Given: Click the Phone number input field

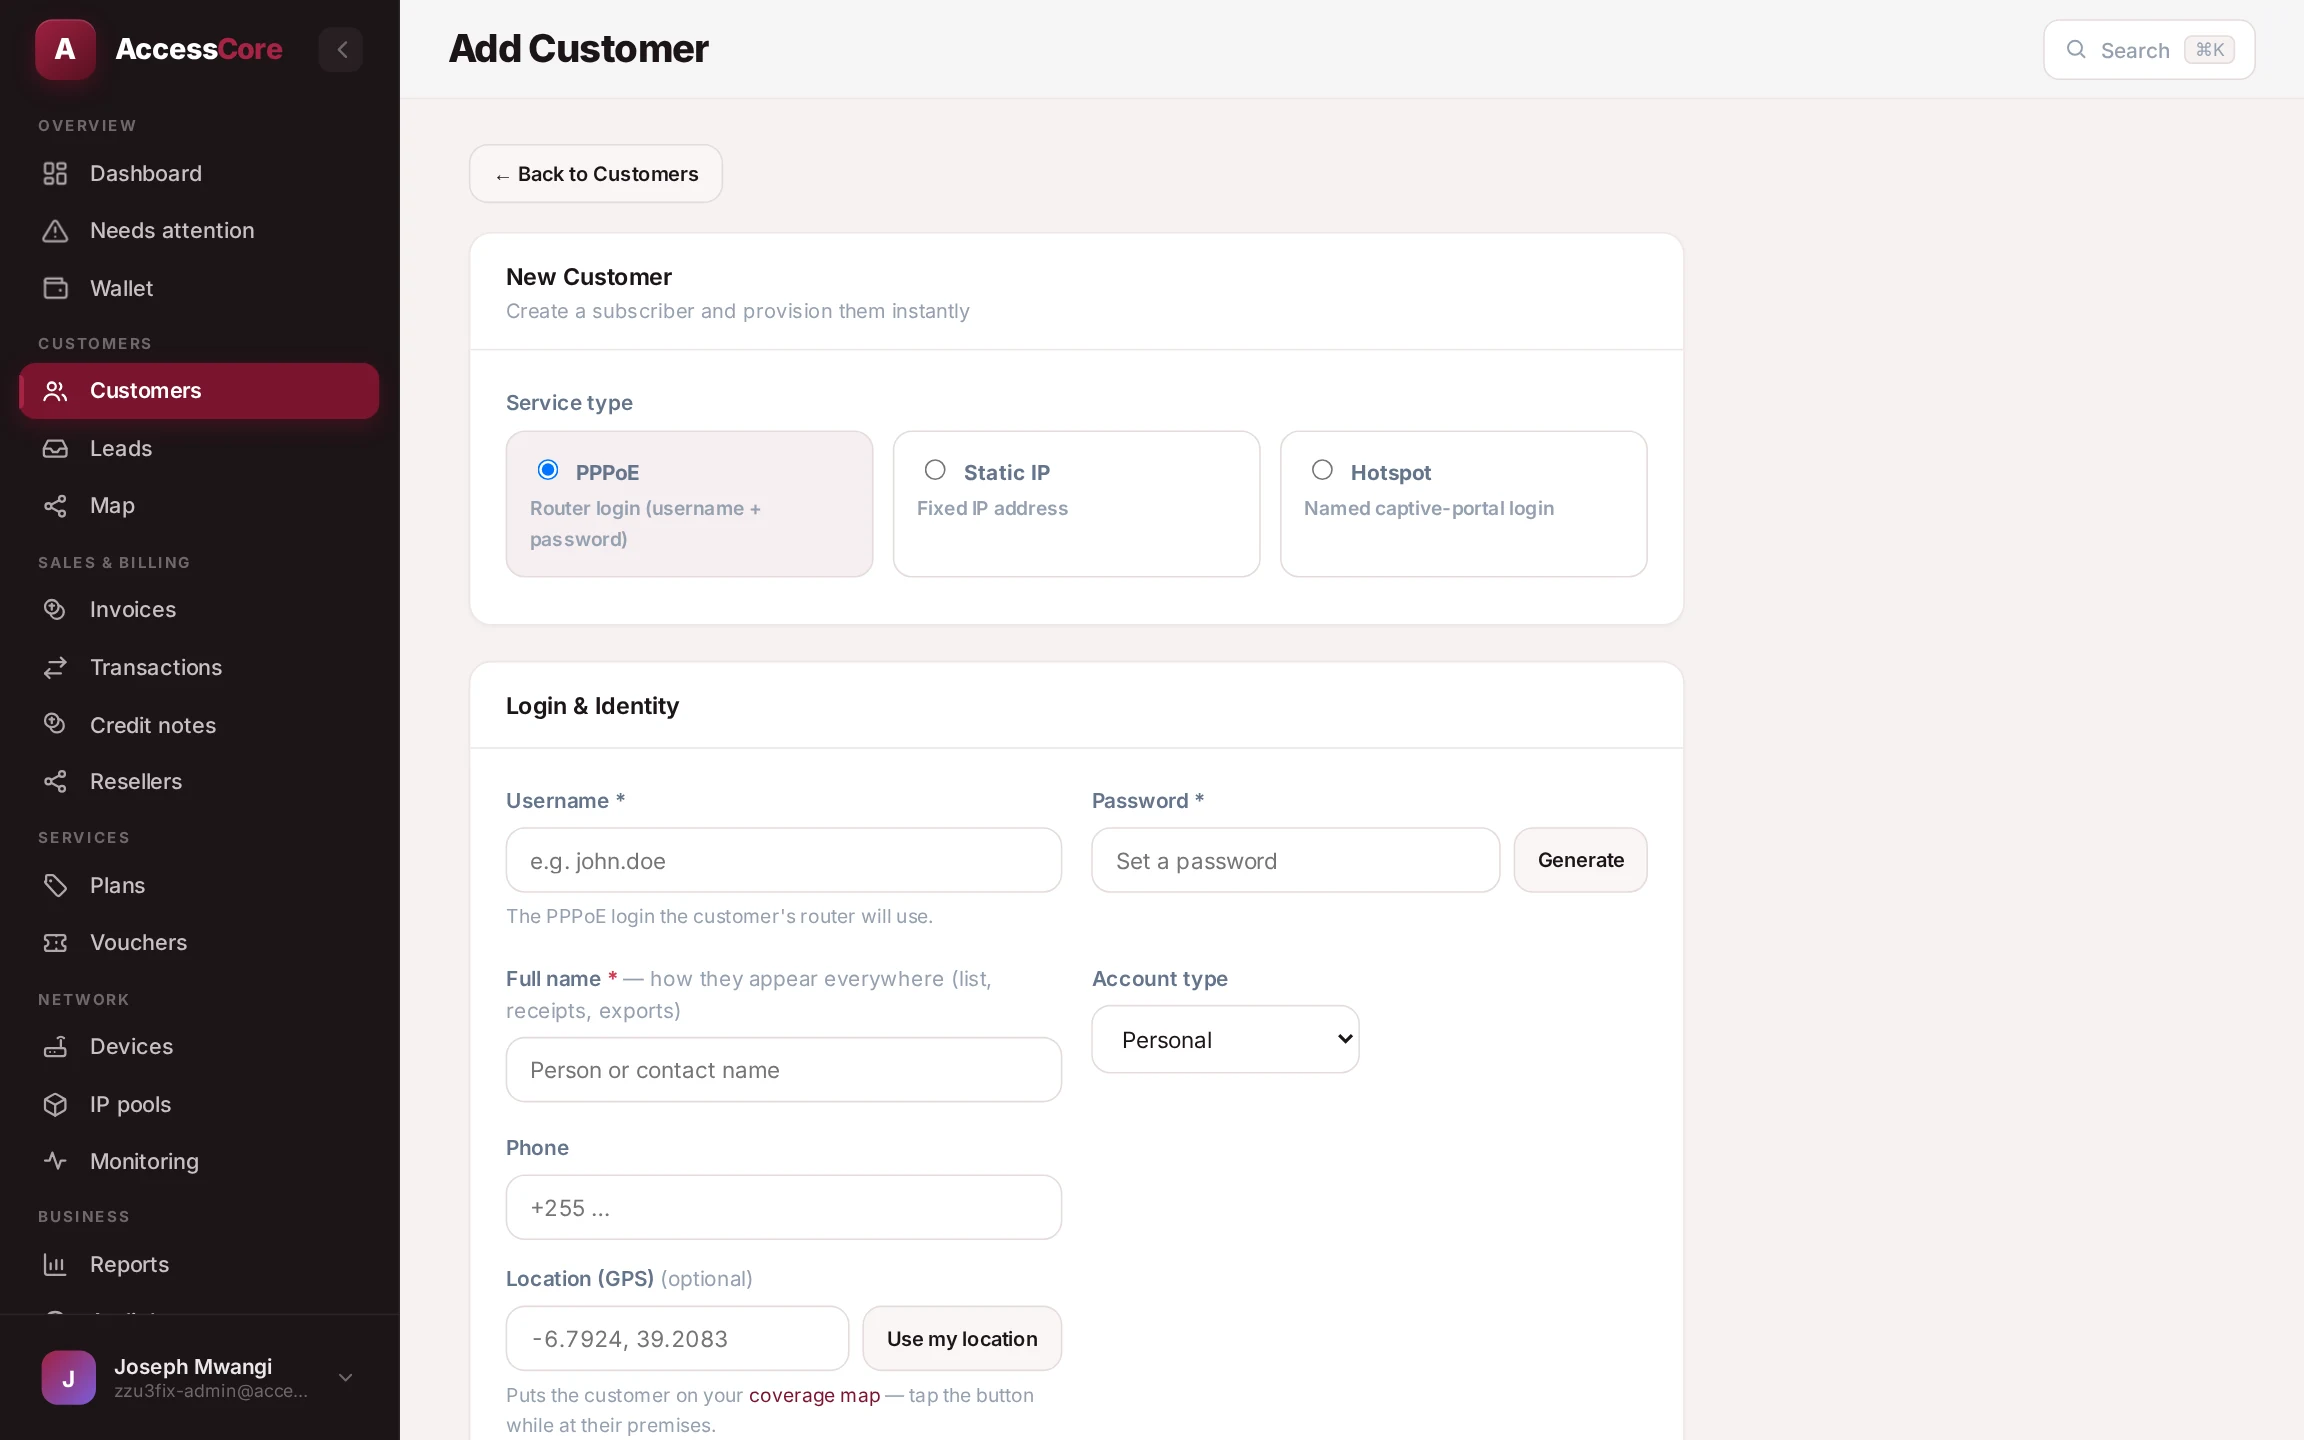Looking at the screenshot, I should 783,1207.
